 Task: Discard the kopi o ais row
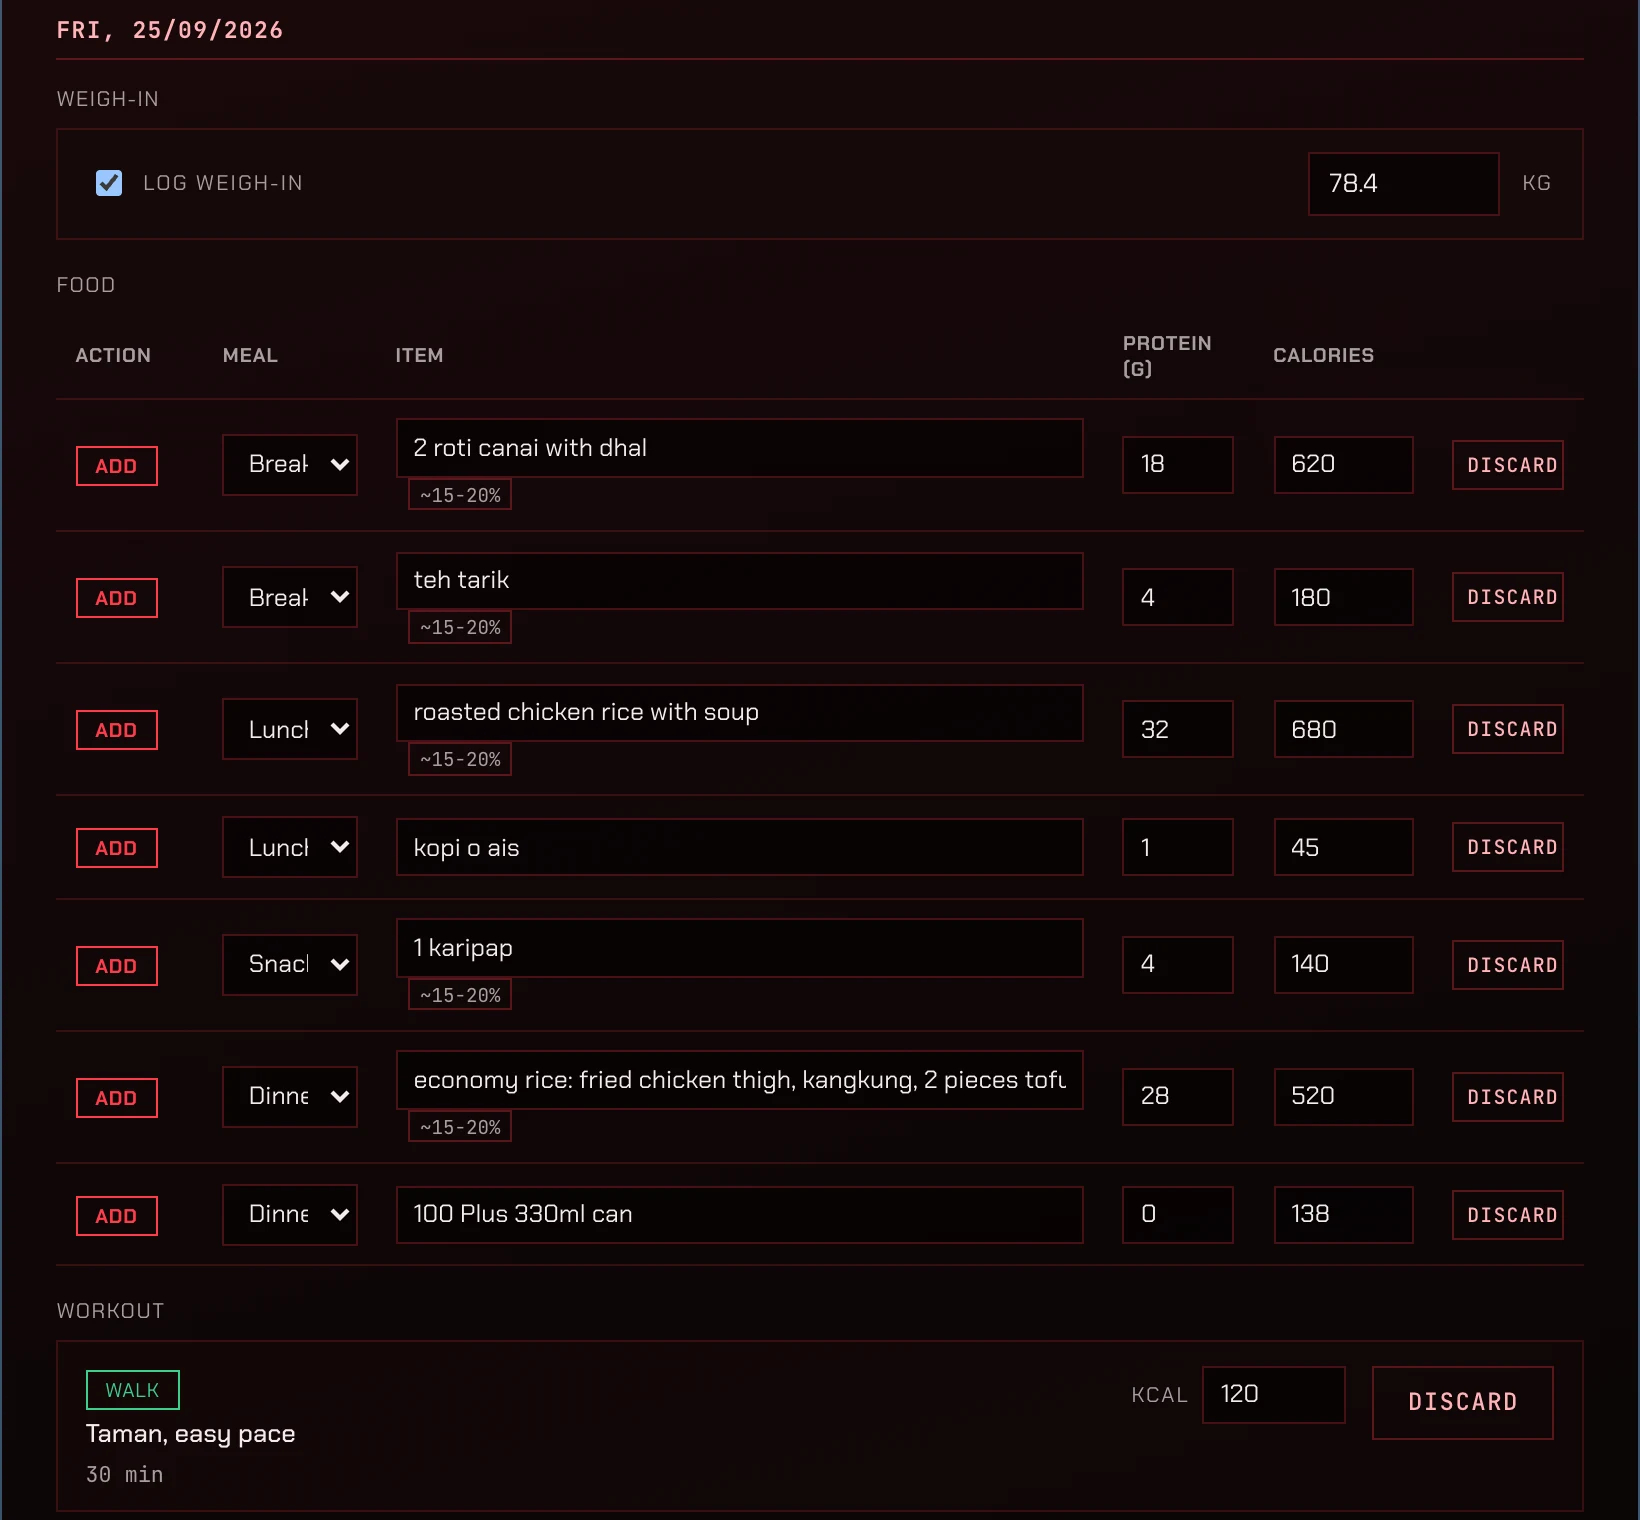[x=1508, y=847]
